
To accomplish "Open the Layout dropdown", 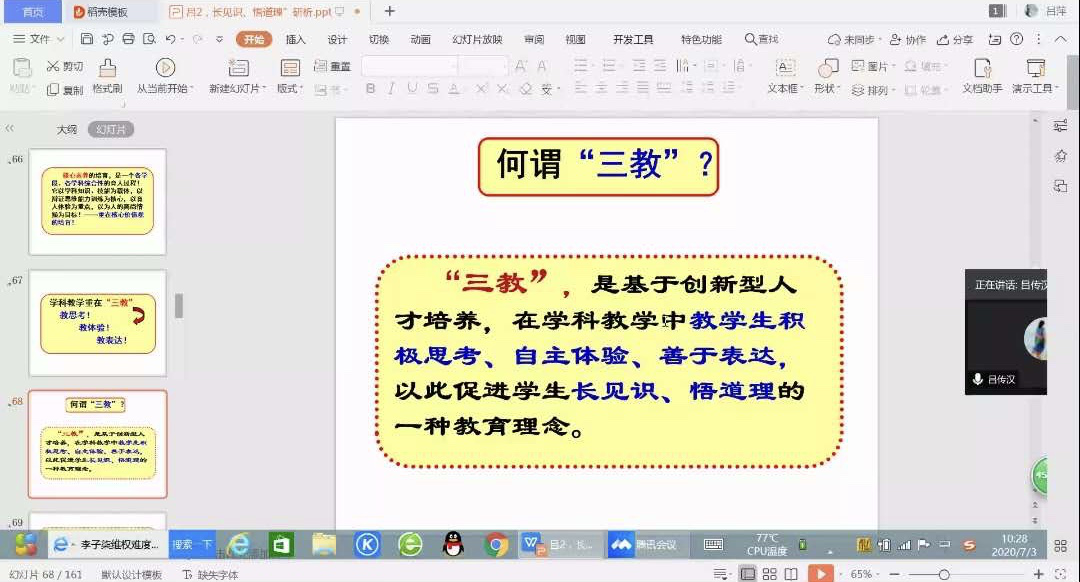I will [290, 88].
